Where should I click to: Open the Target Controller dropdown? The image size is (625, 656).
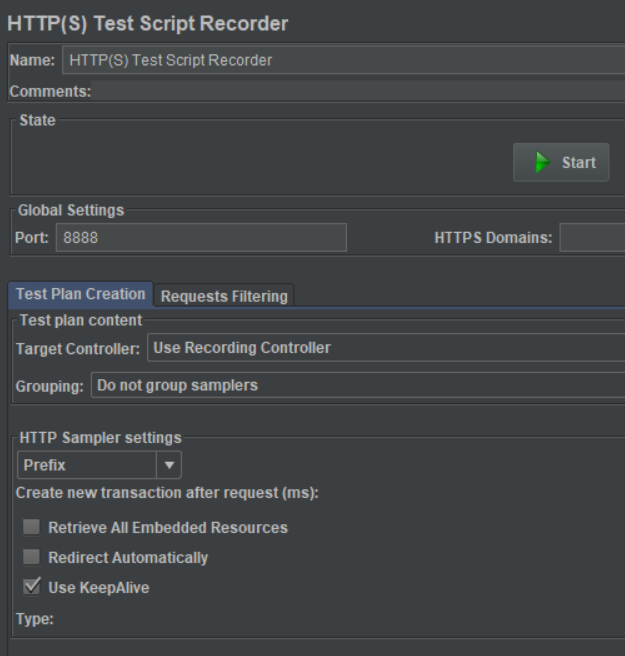(x=385, y=348)
